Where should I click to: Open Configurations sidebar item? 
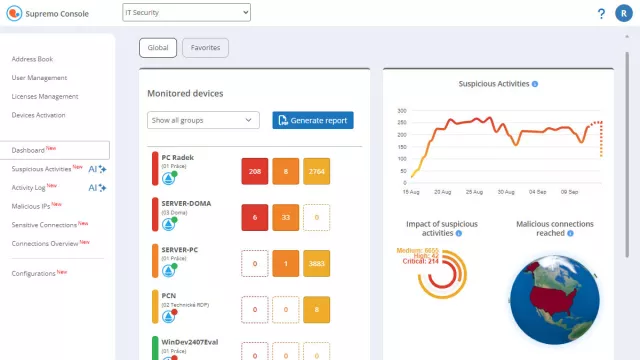pyautogui.click(x=33, y=273)
